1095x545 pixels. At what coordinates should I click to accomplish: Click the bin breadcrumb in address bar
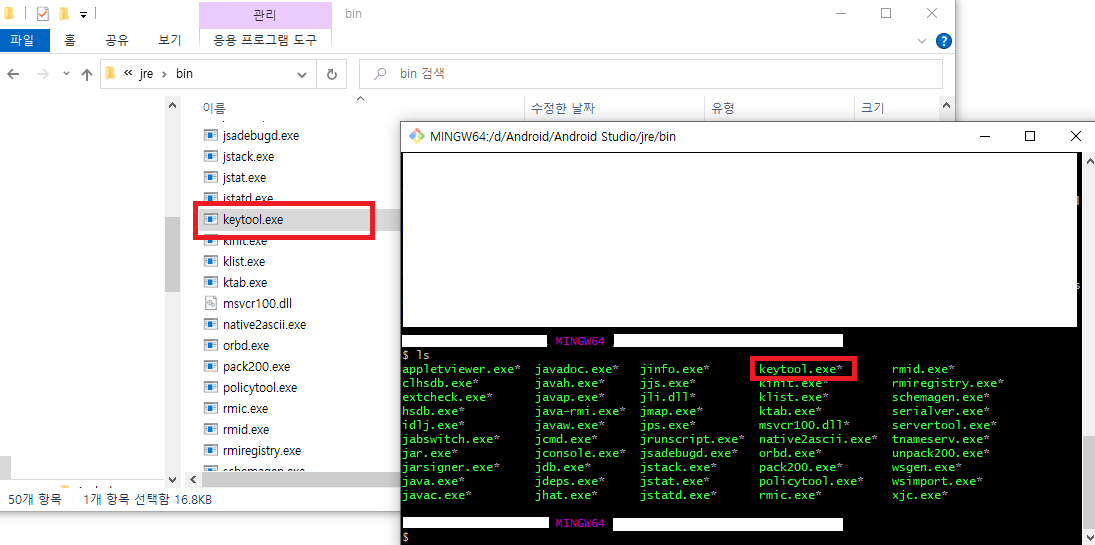coord(184,73)
